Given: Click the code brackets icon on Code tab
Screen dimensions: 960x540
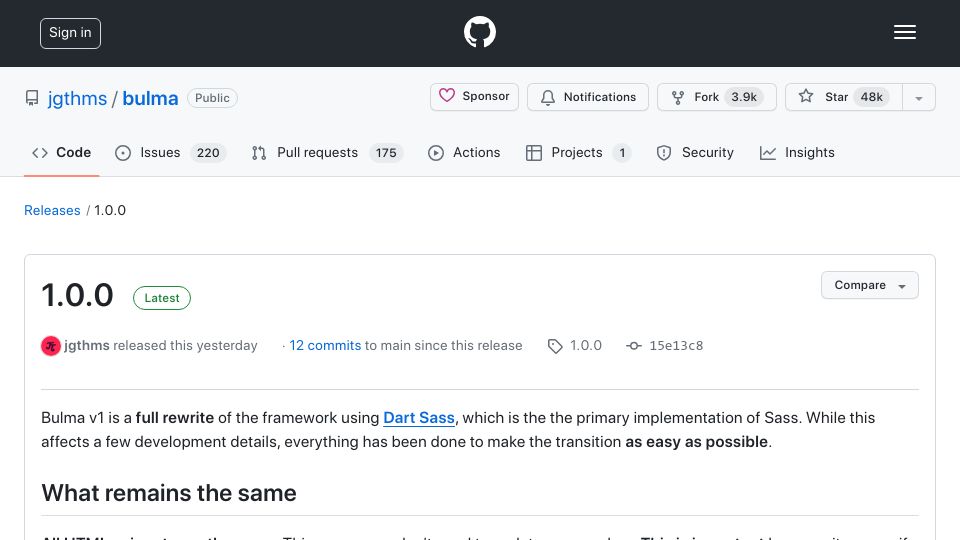Looking at the screenshot, I should [x=40, y=152].
